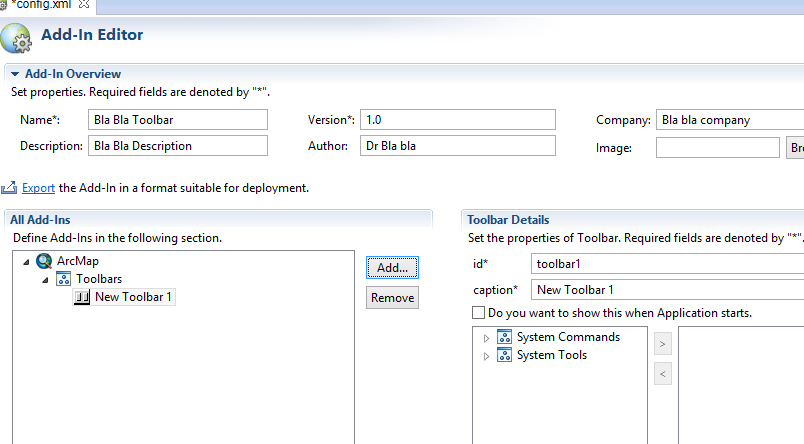This screenshot has height=444, width=804.
Task: Click the System Commands folder icon
Action: tap(505, 337)
